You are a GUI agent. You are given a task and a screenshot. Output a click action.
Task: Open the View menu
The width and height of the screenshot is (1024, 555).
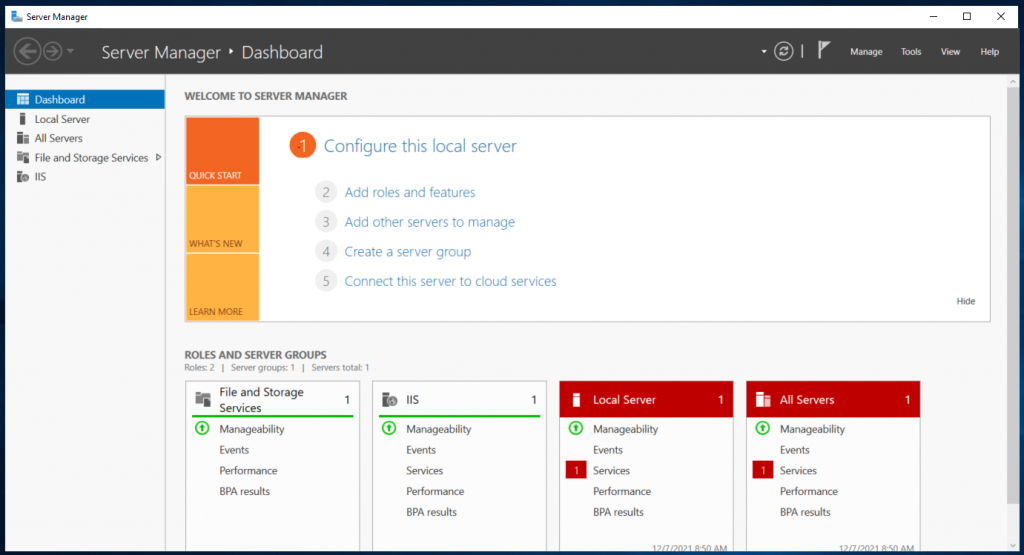pos(950,52)
